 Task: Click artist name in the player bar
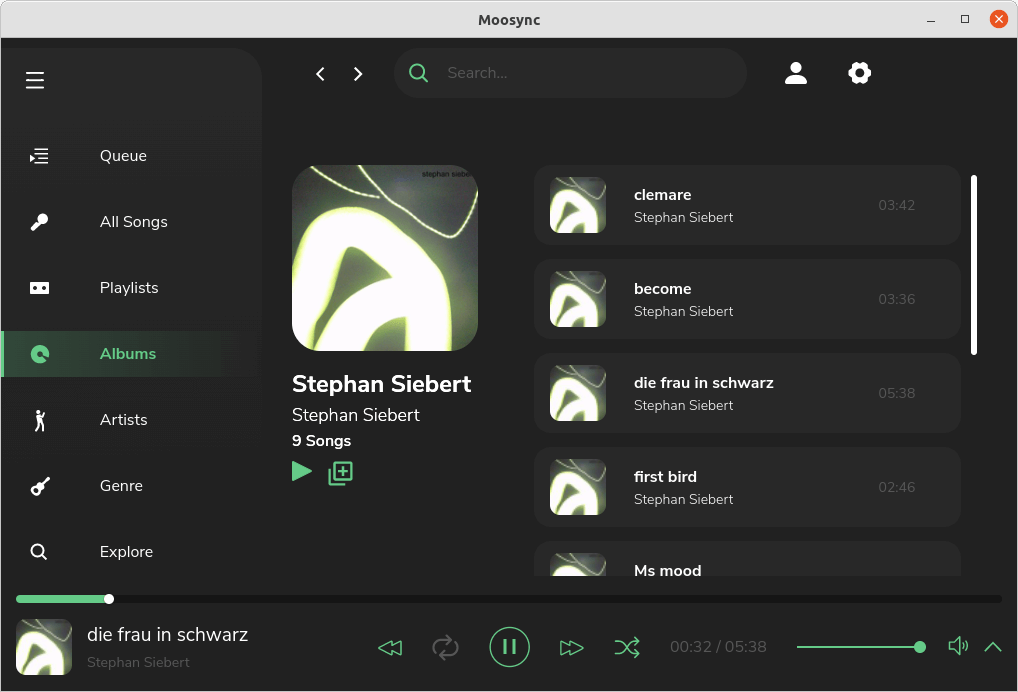click(x=138, y=662)
